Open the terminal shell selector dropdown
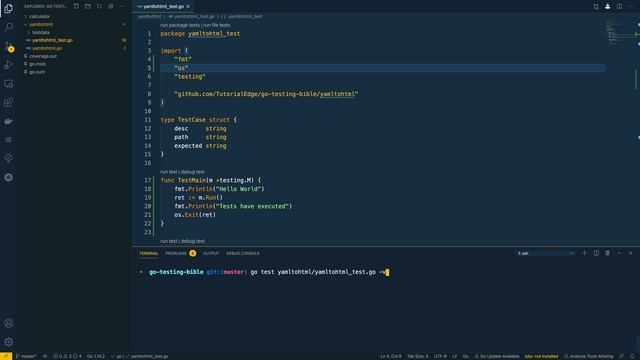This screenshot has width=640, height=360. click(x=545, y=253)
